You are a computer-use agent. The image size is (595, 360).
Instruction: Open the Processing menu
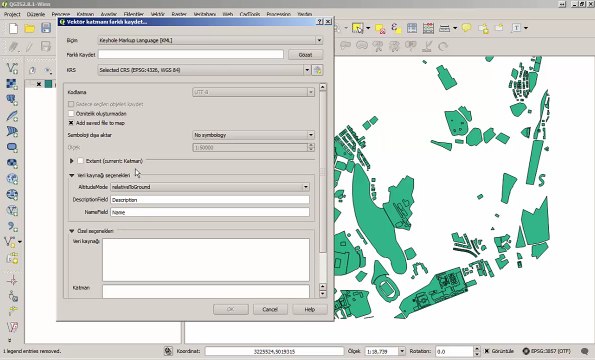tap(279, 14)
